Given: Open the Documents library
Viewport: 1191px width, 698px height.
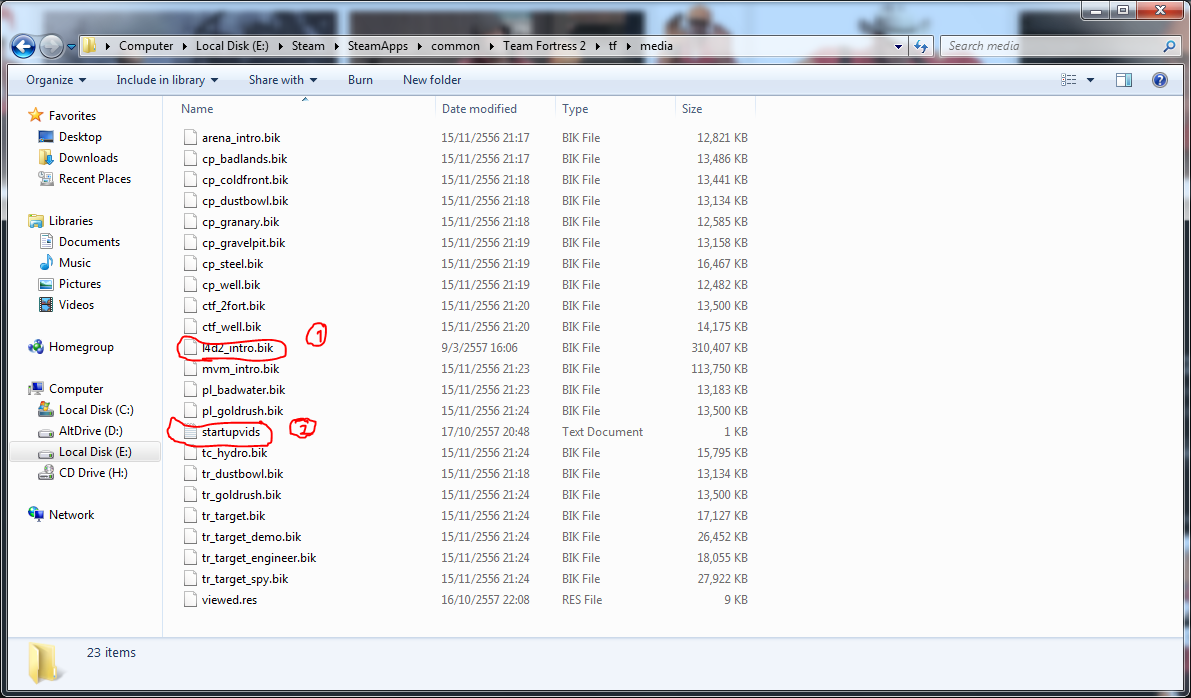Looking at the screenshot, I should click(90, 242).
